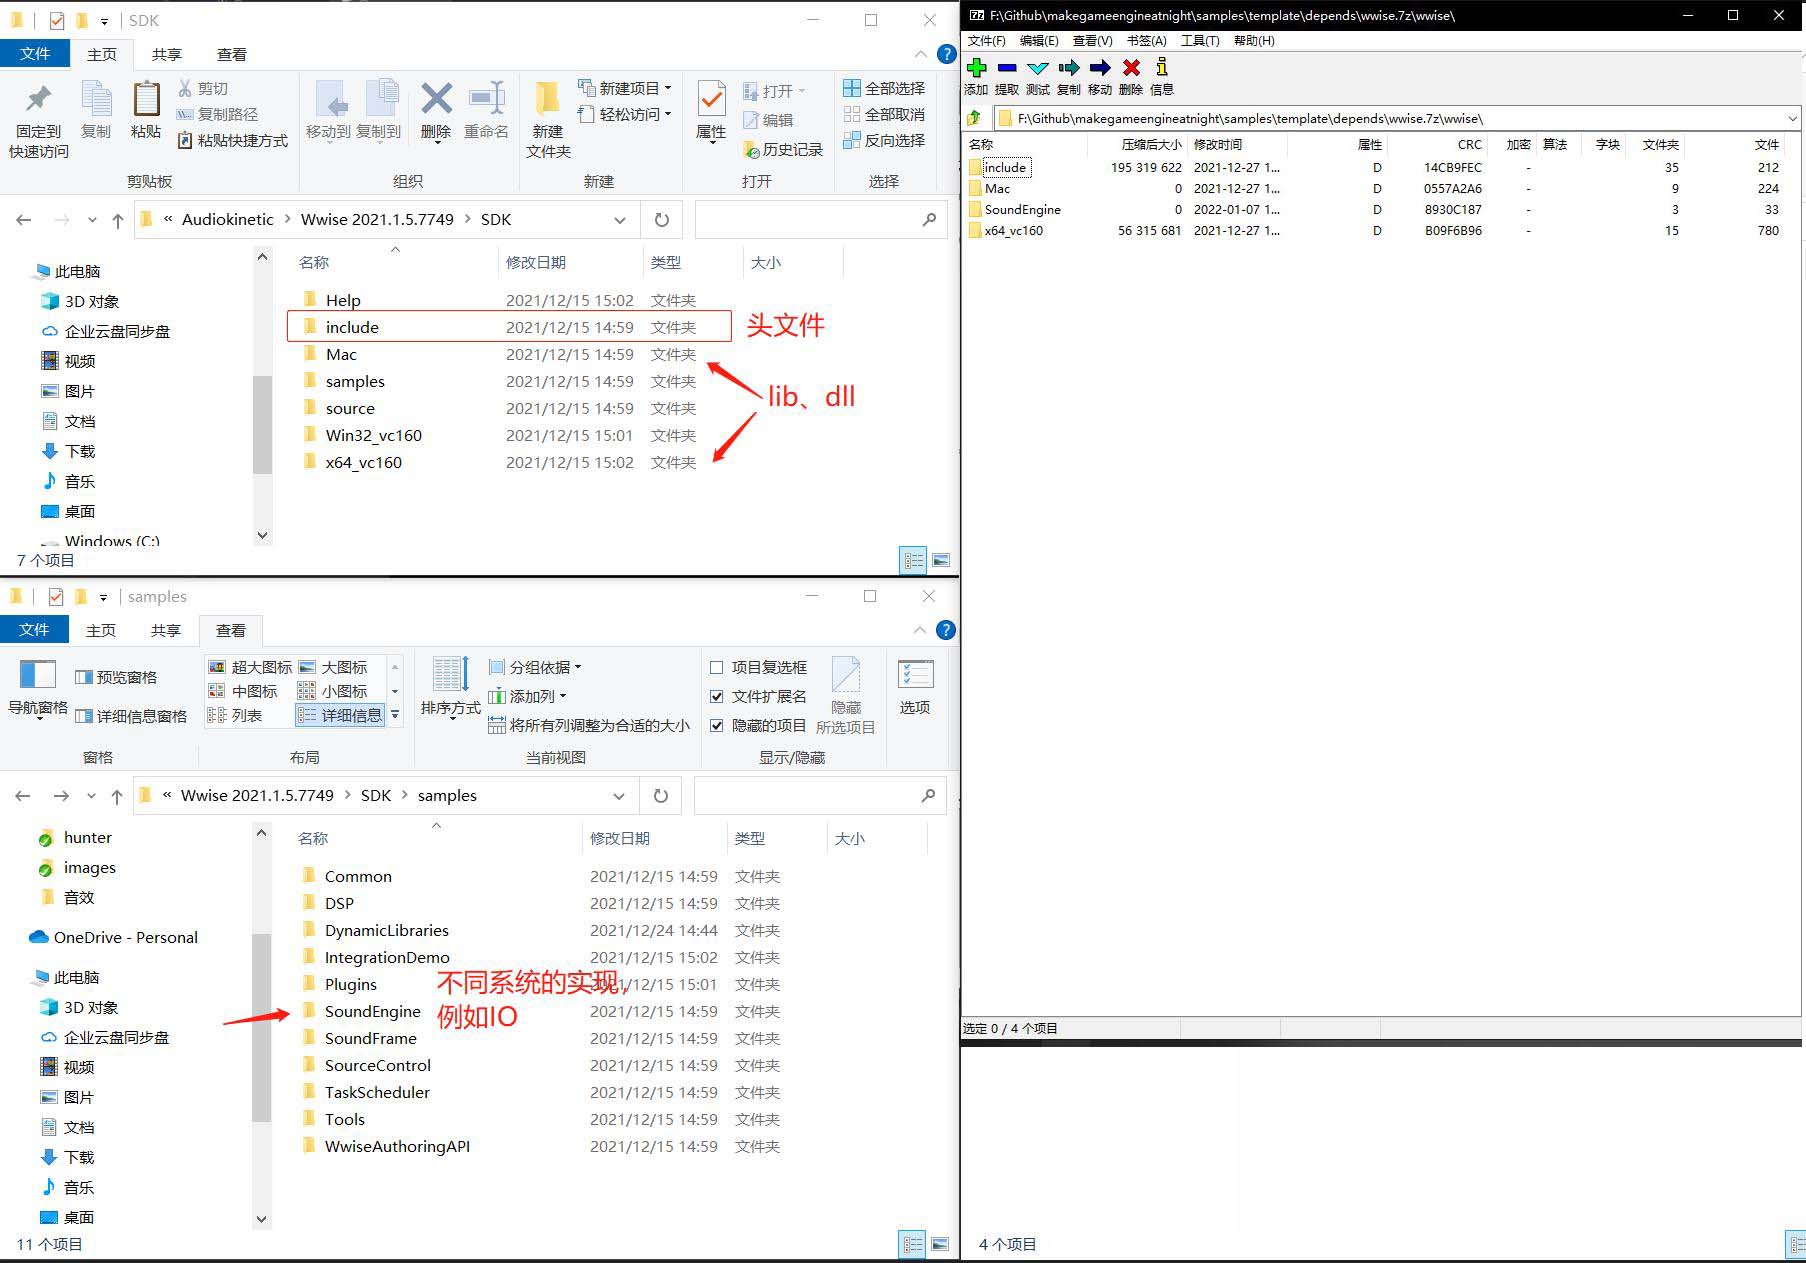Click CRC column header in 7-Zip

click(1469, 145)
